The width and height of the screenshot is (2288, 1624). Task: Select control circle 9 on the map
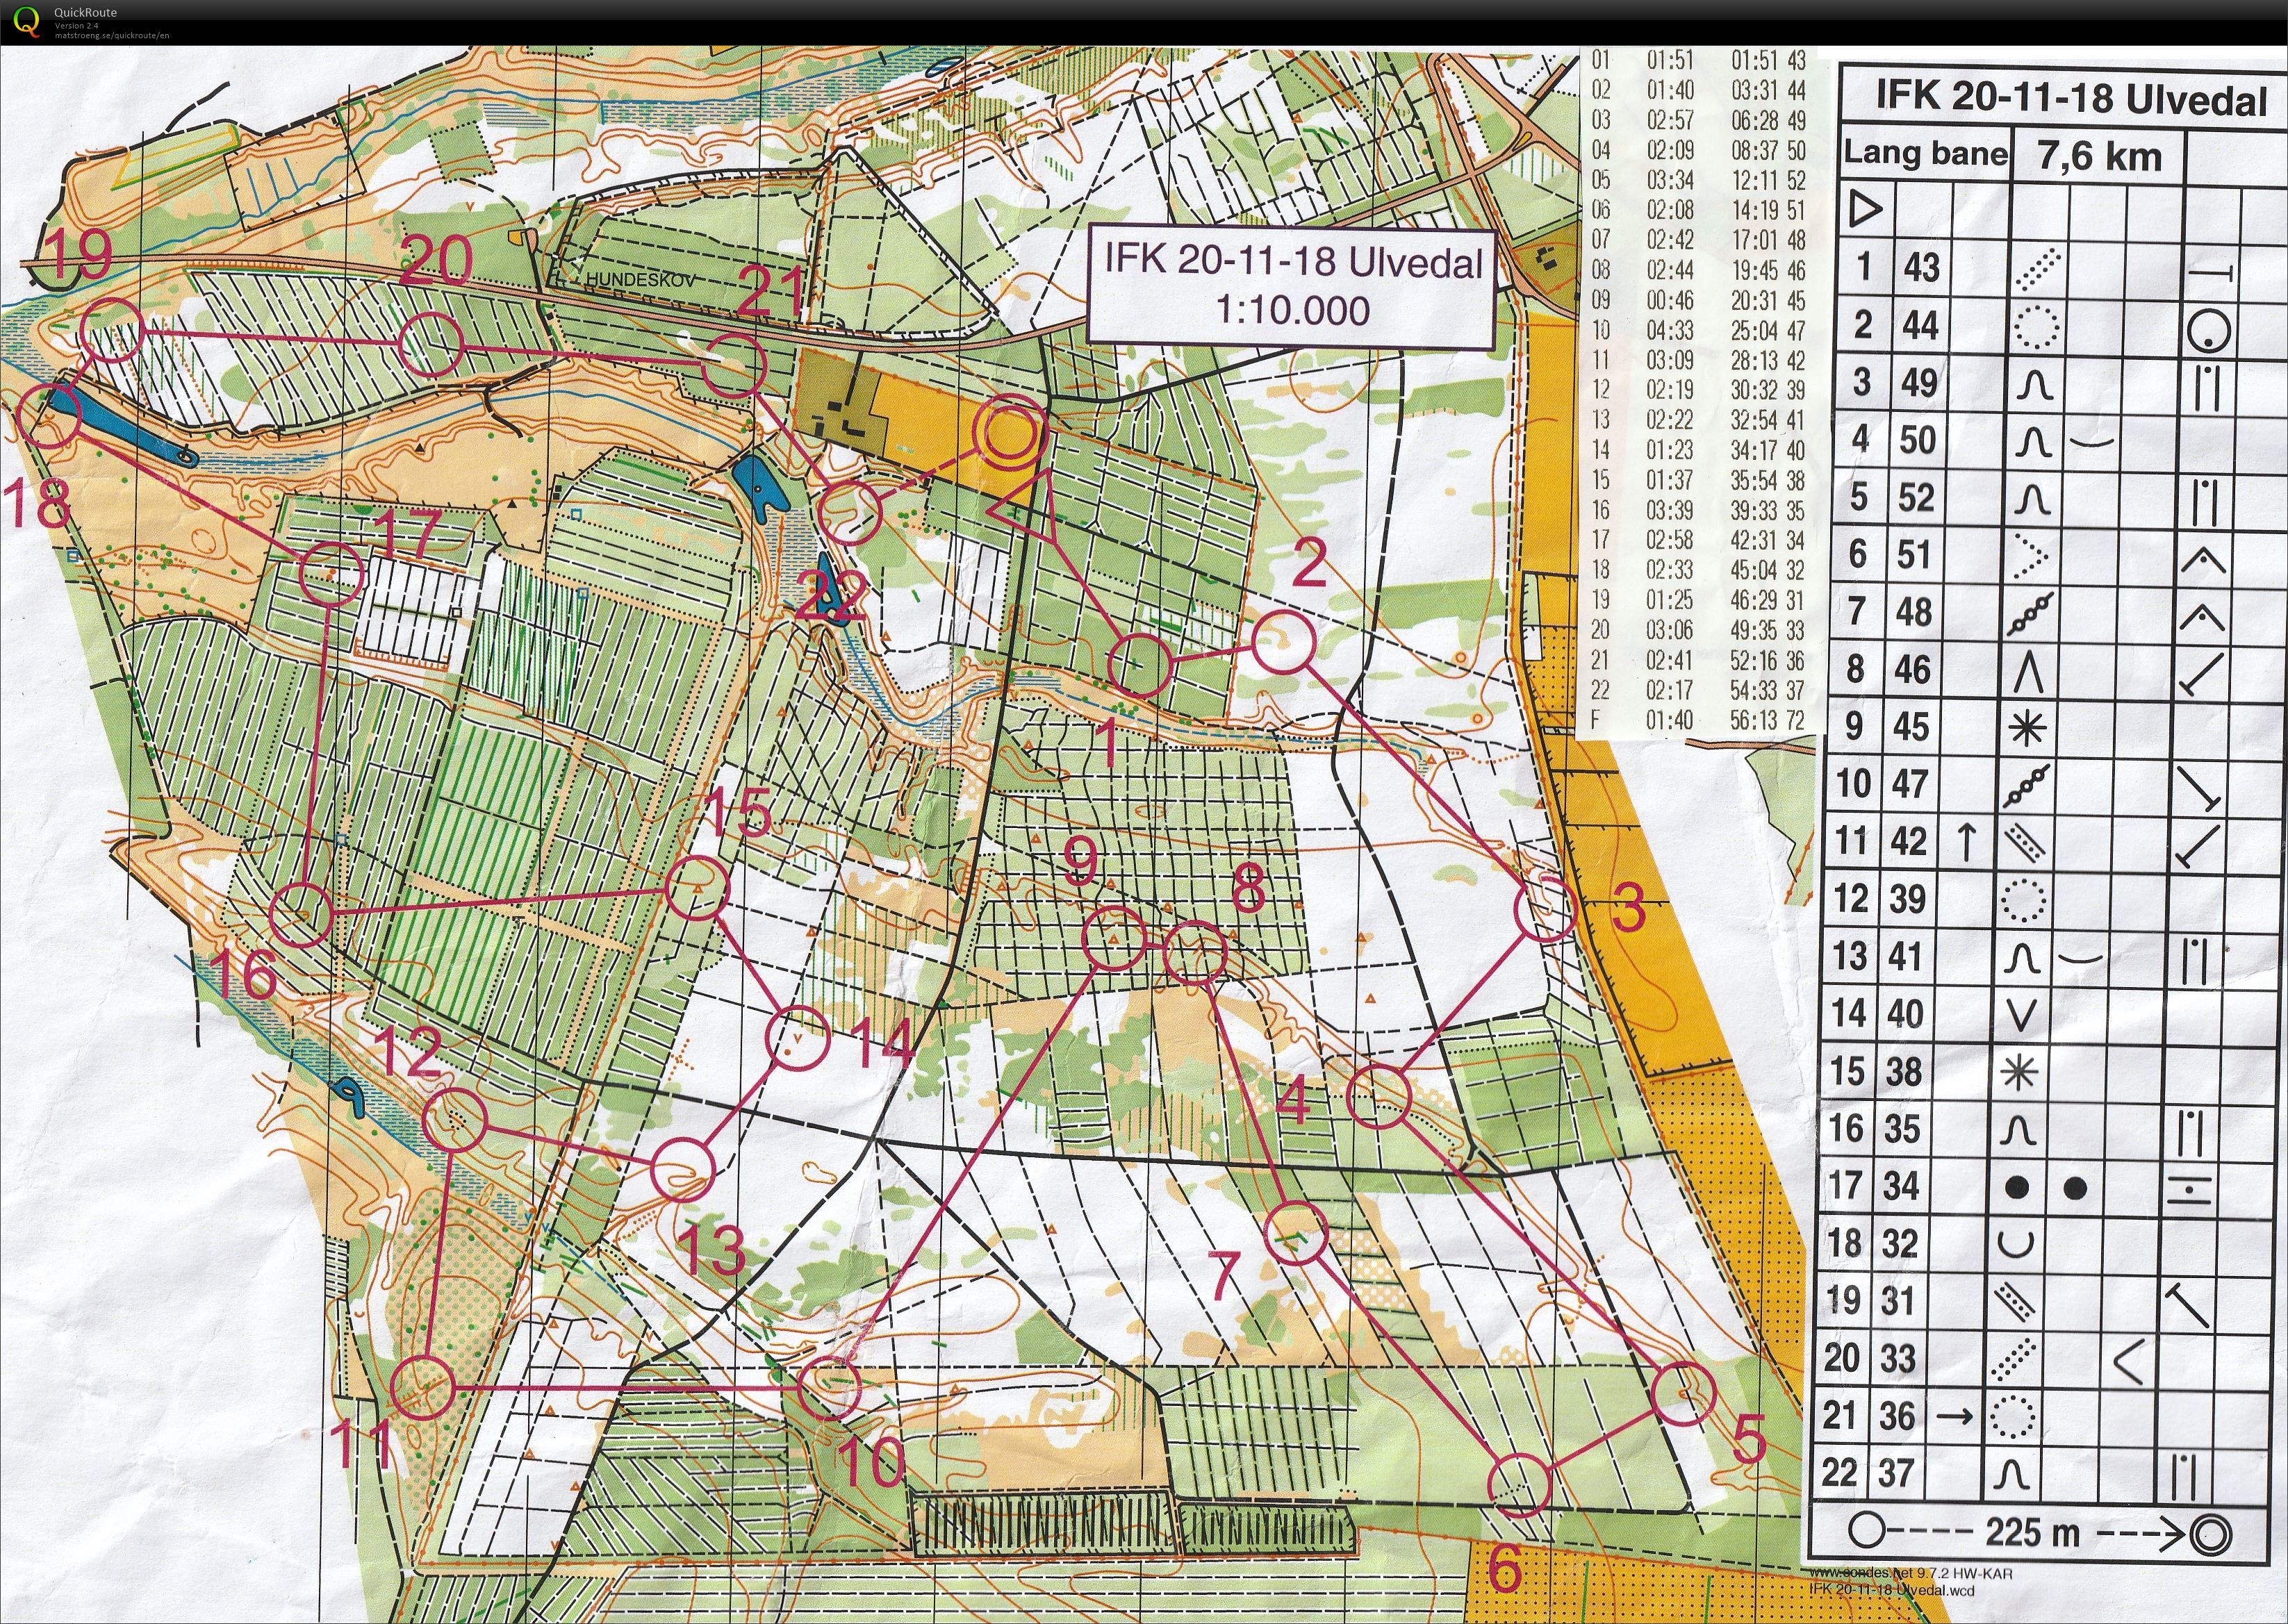click(x=1115, y=938)
